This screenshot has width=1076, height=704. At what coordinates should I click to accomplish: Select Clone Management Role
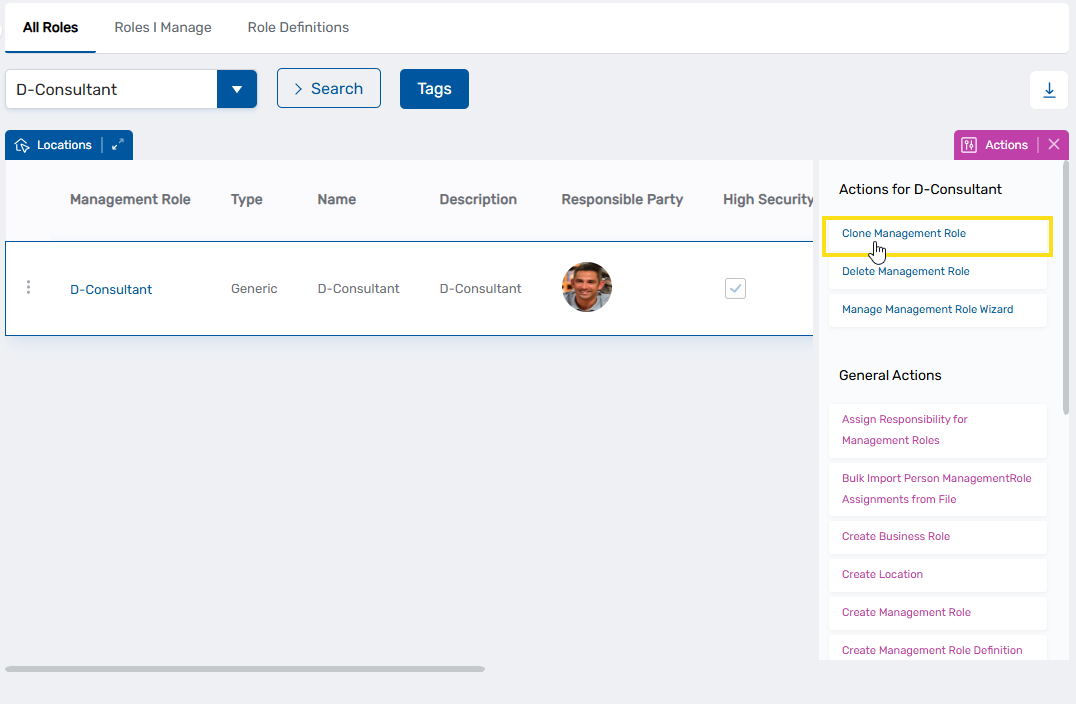click(x=903, y=233)
